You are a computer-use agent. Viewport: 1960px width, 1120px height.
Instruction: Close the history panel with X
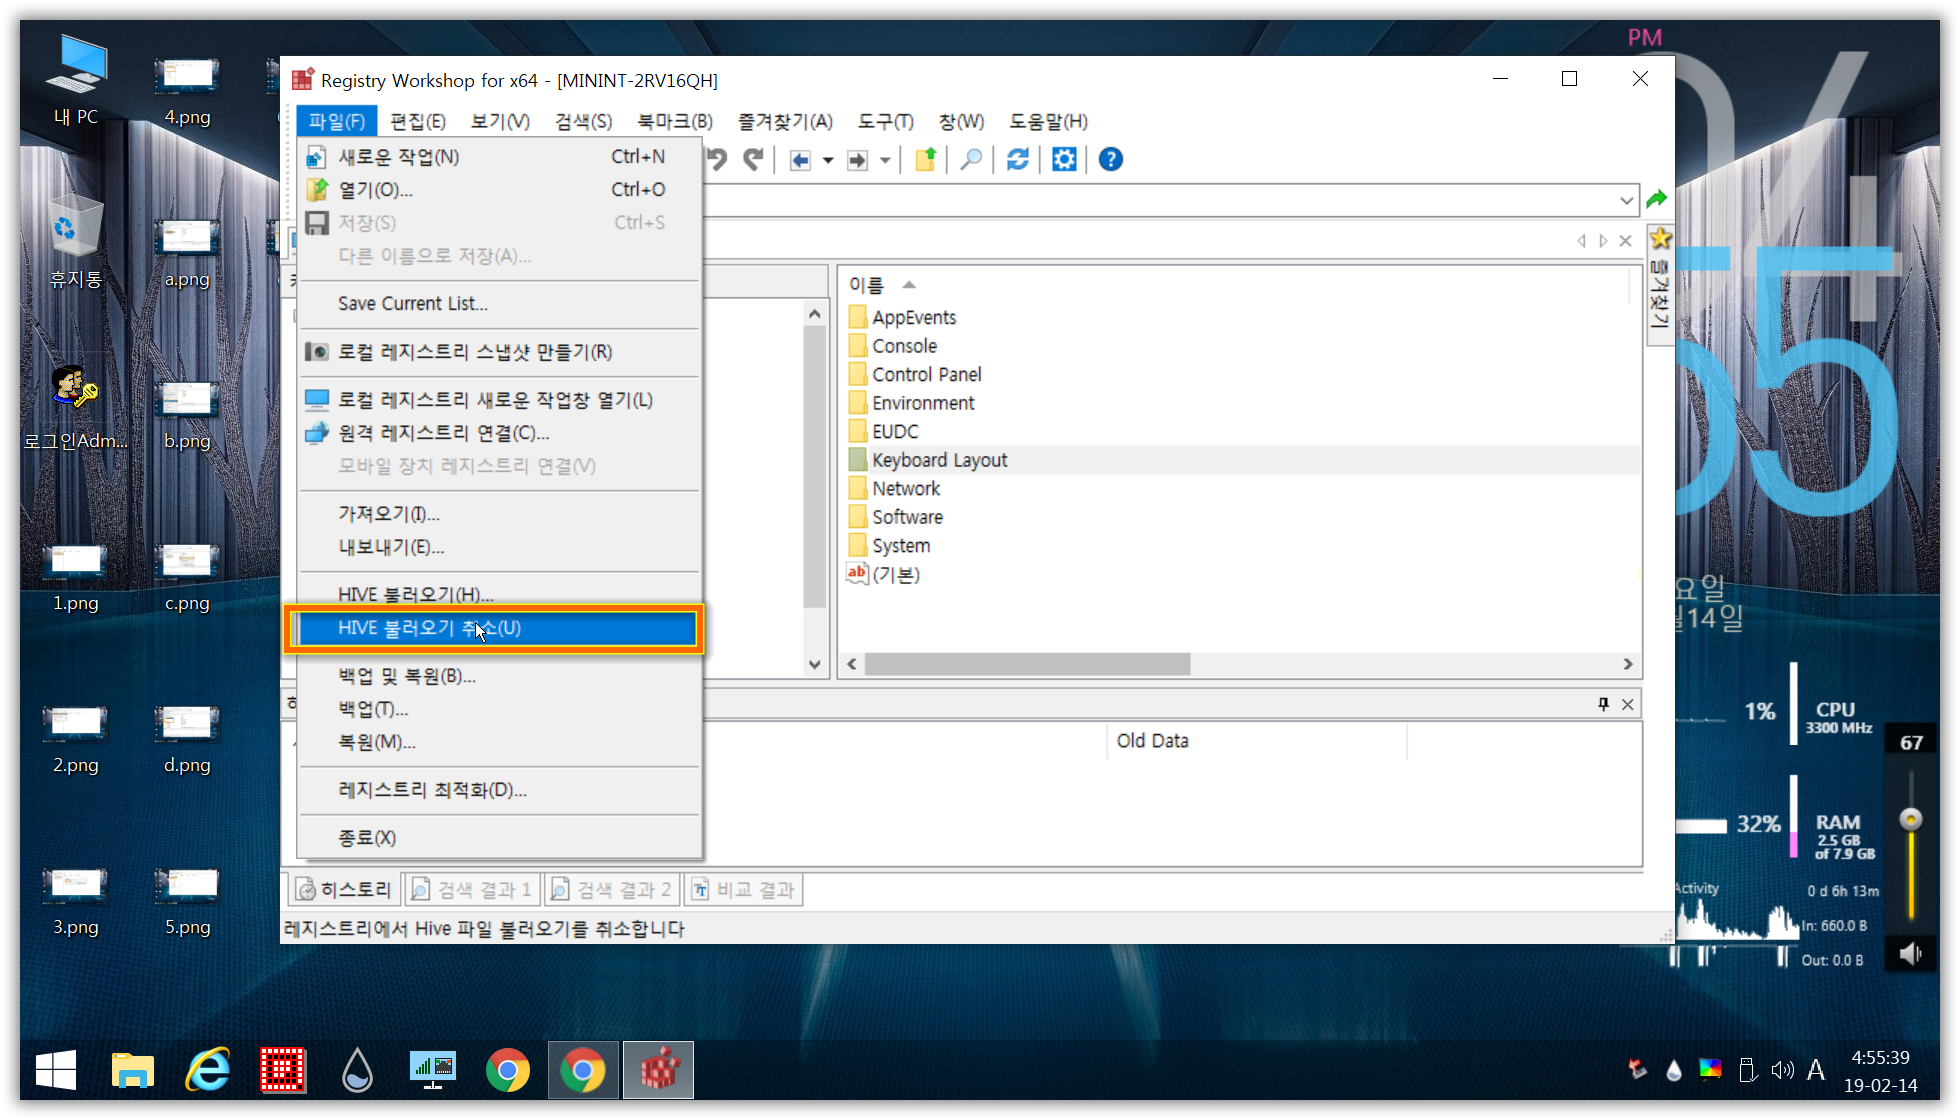tap(1628, 704)
